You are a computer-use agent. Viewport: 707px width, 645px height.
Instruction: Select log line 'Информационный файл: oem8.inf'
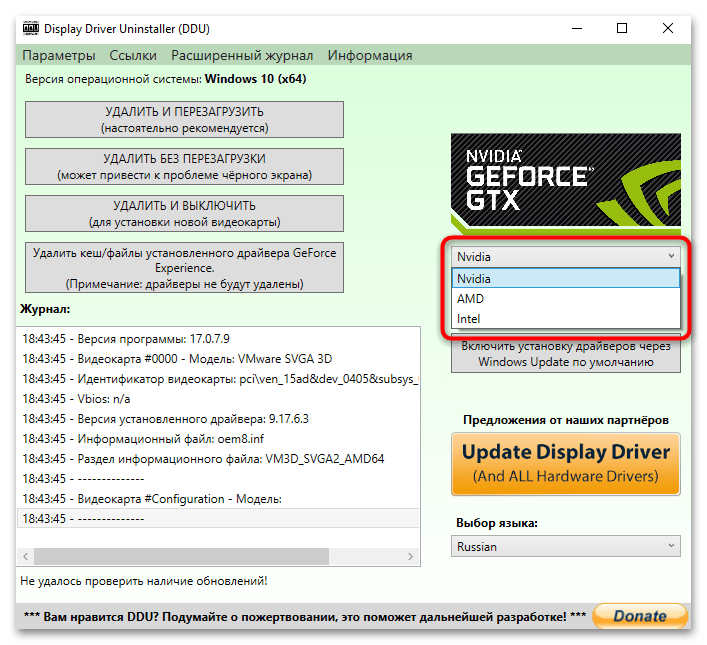pyautogui.click(x=218, y=439)
